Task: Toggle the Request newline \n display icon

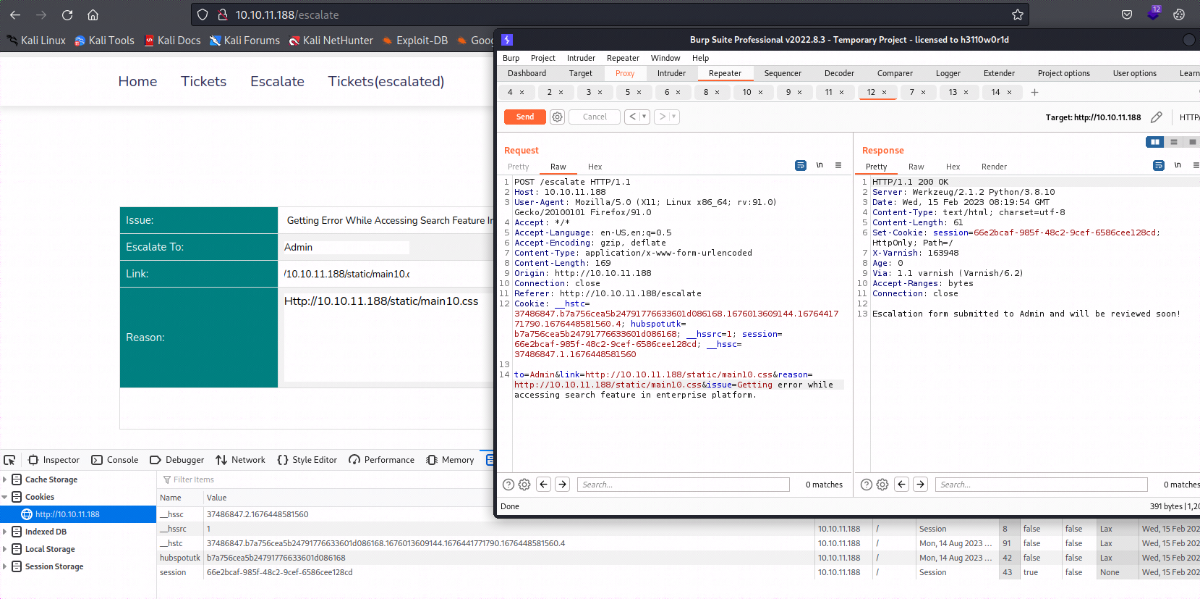Action: tap(819, 166)
